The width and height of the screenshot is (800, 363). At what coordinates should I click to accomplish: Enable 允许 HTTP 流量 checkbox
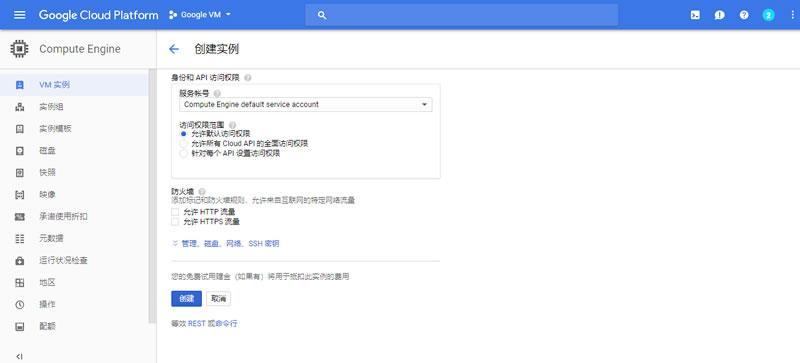175,211
